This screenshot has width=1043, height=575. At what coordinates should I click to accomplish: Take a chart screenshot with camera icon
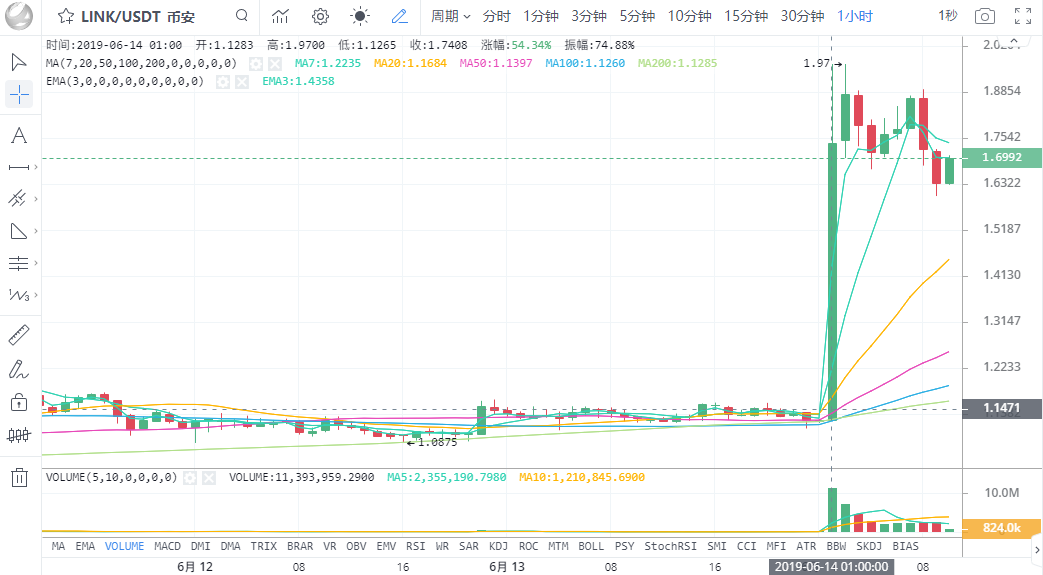pyautogui.click(x=984, y=17)
